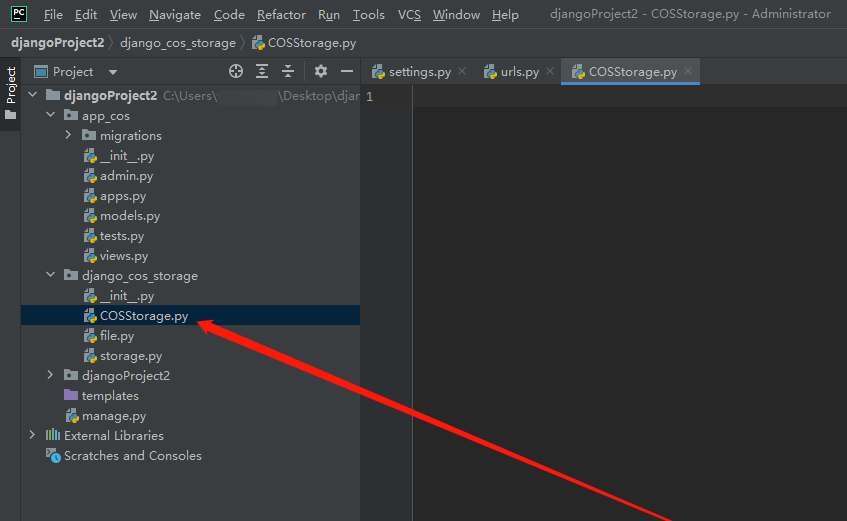Expand the migrations folder
Image resolution: width=847 pixels, height=521 pixels.
pyautogui.click(x=69, y=135)
